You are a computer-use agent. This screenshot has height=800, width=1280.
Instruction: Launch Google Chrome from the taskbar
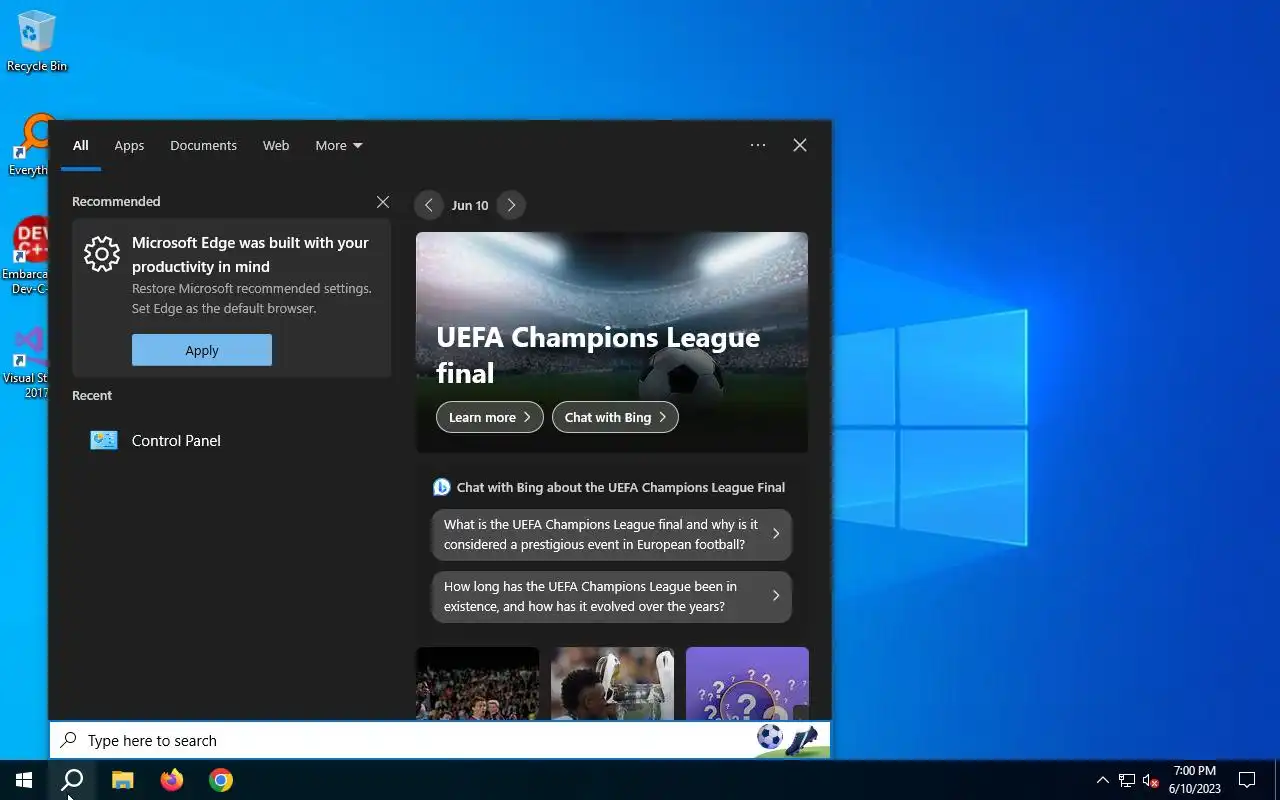pyautogui.click(x=221, y=780)
